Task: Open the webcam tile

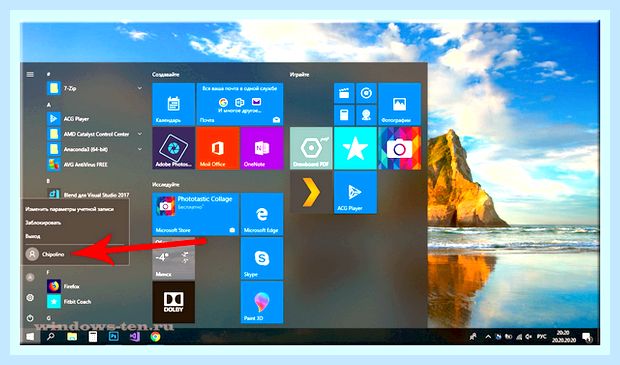Action: (366, 115)
